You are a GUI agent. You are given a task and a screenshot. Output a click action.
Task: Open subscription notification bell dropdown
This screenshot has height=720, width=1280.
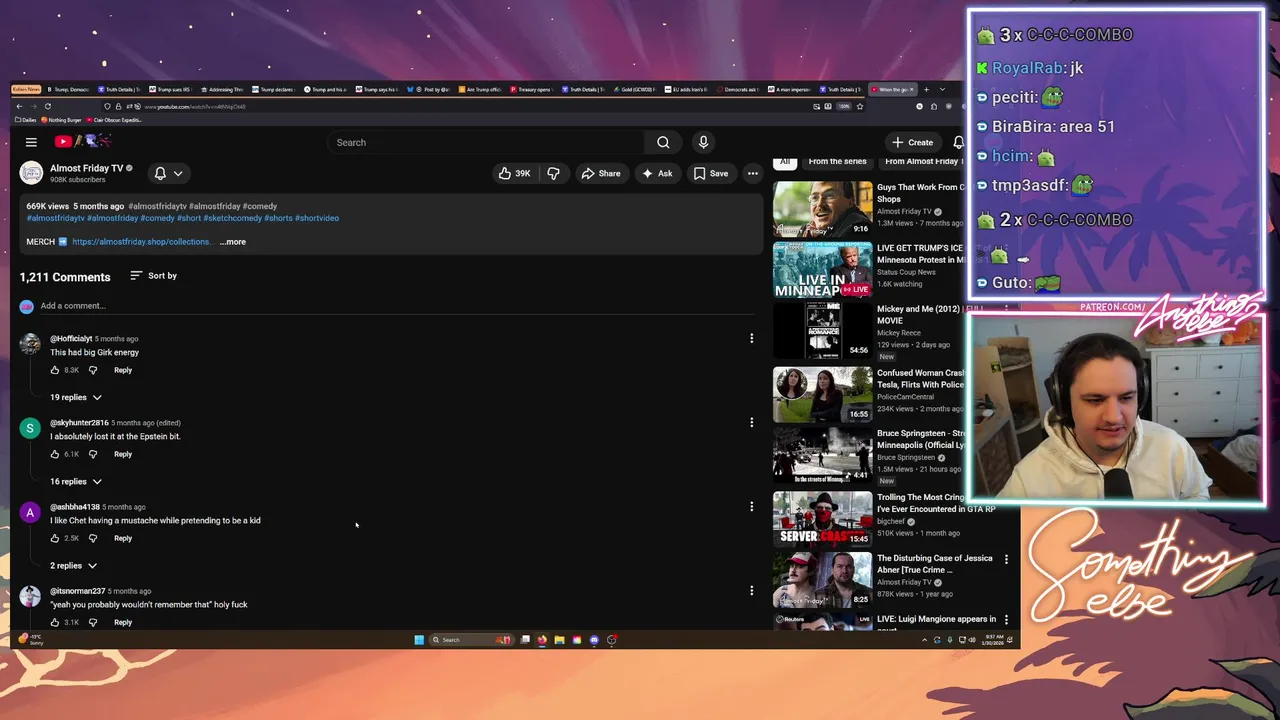click(x=168, y=173)
